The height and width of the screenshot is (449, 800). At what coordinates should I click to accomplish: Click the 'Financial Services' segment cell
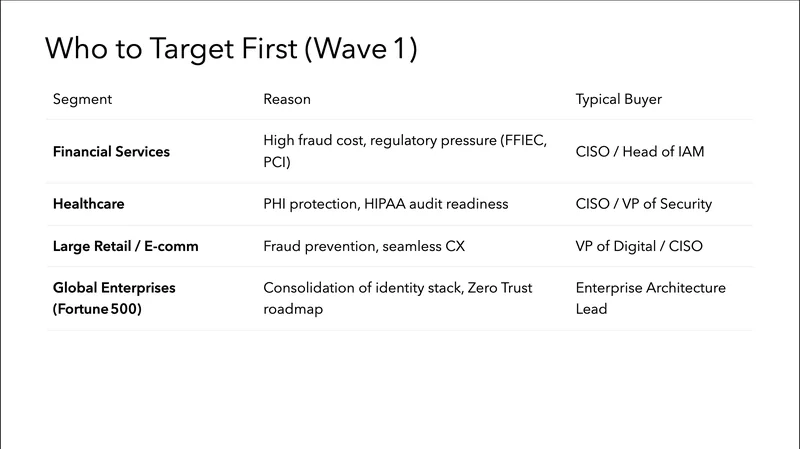111,152
